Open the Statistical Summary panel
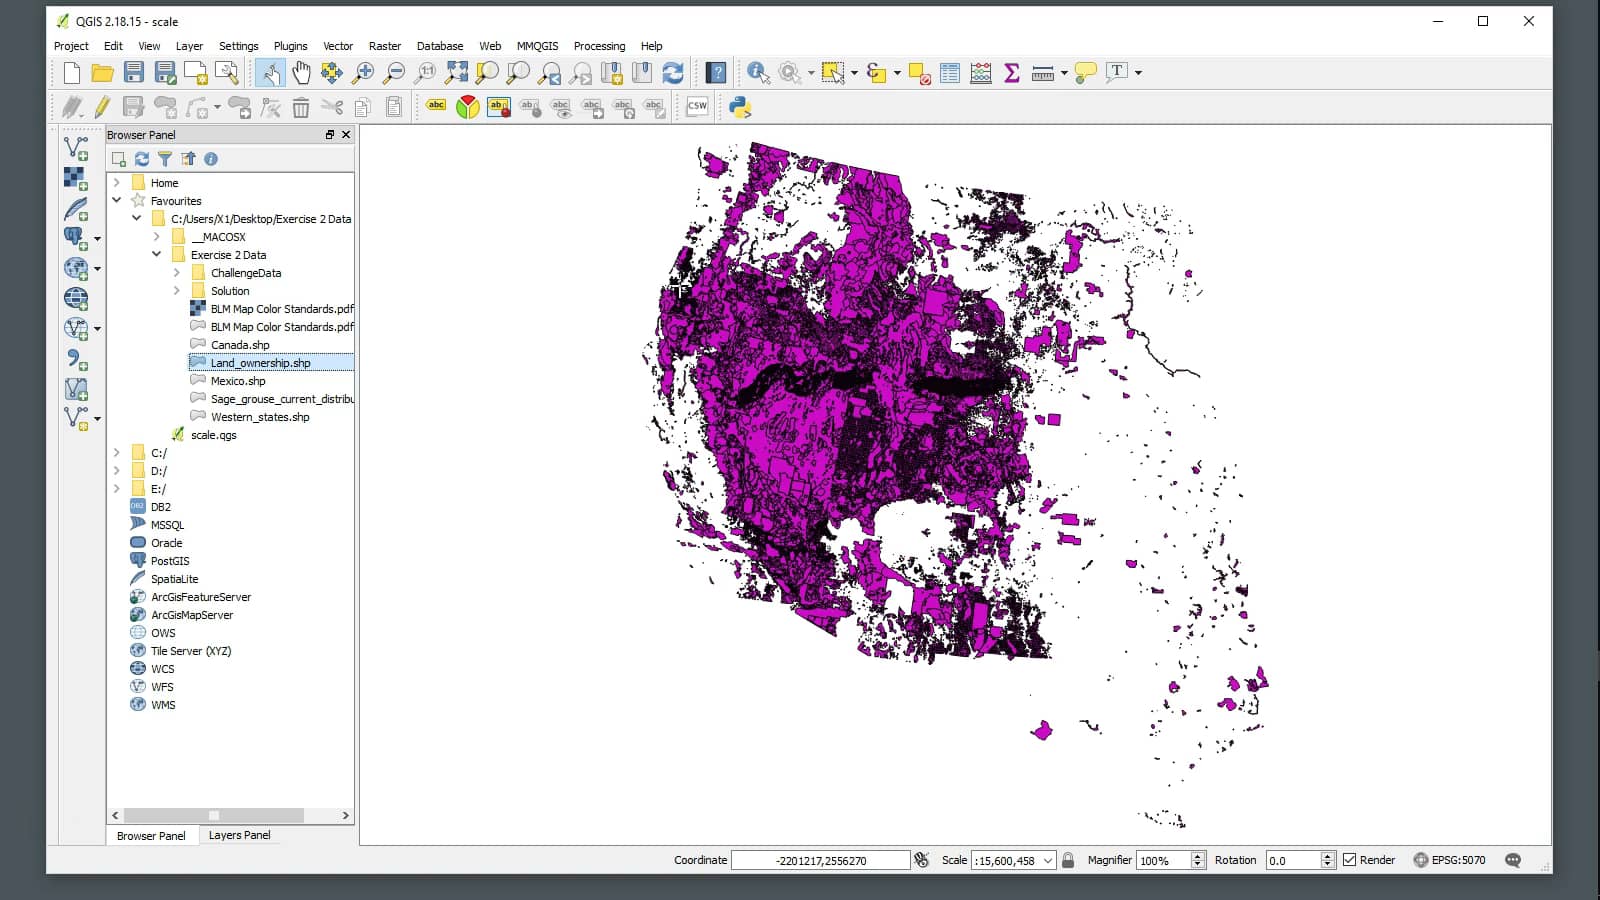Image resolution: width=1600 pixels, height=900 pixels. pos(1012,72)
